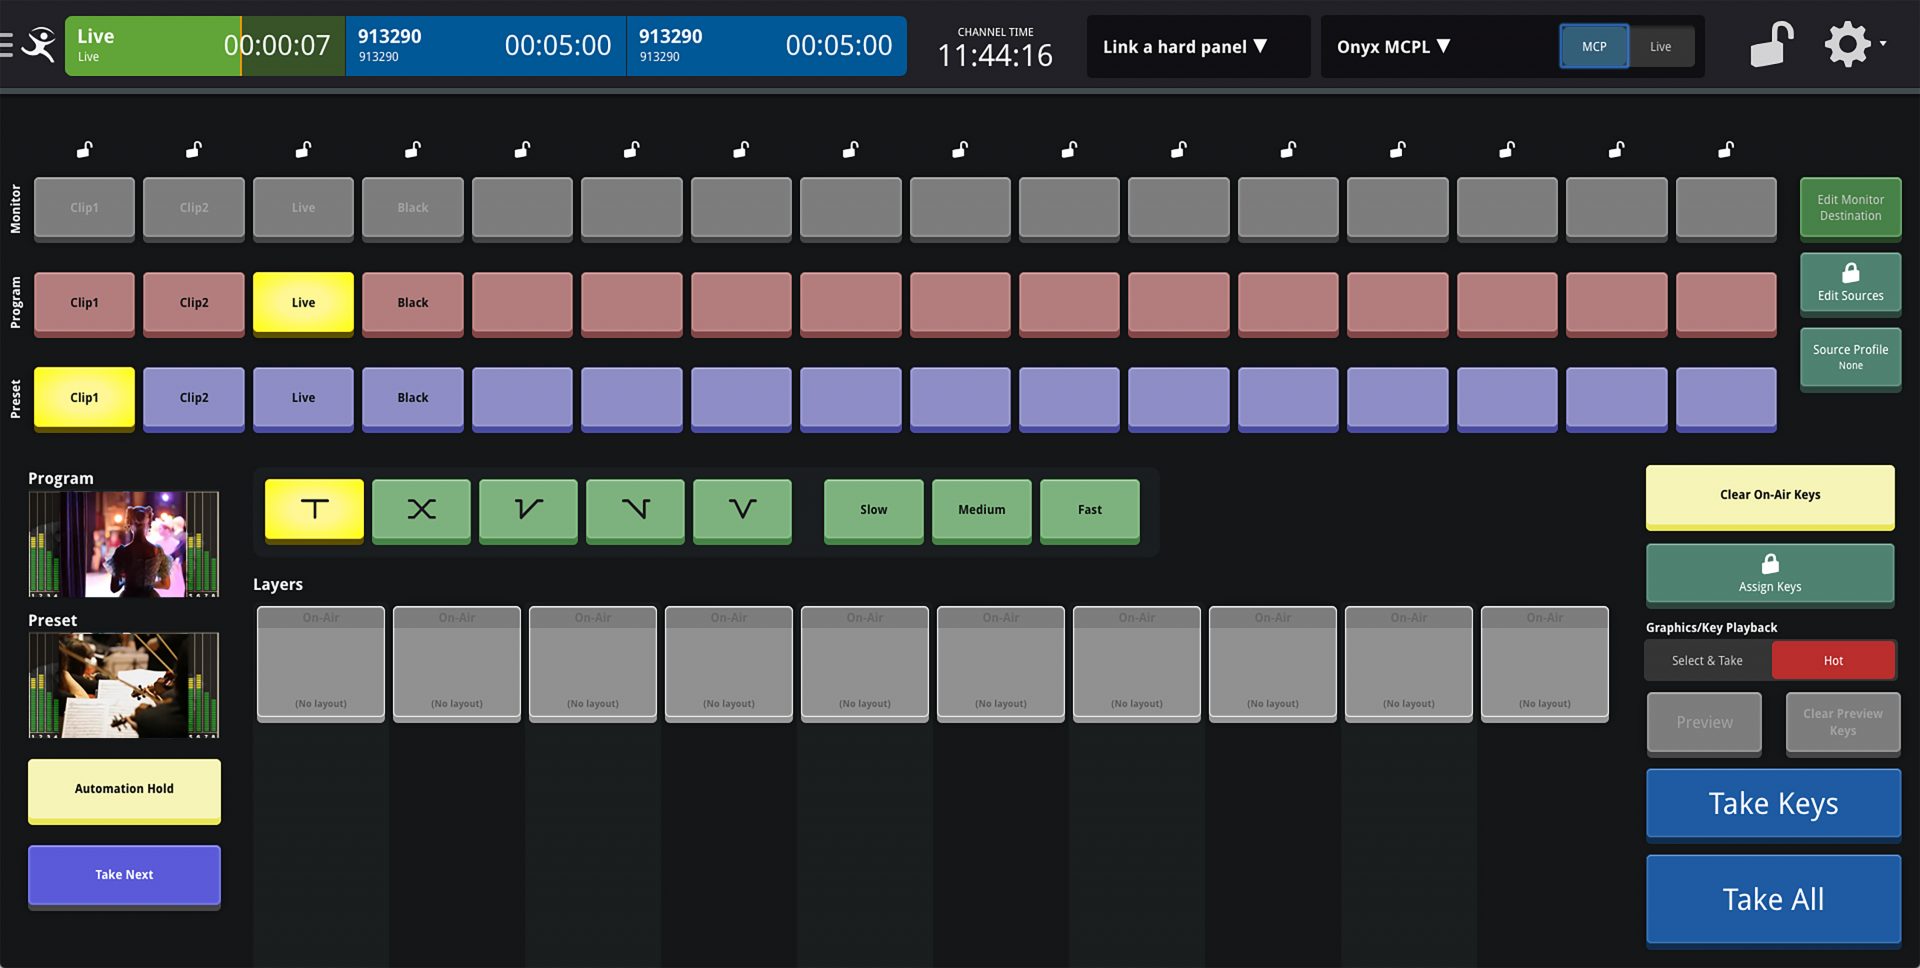Activate Automation Hold
Viewport: 1920px width, 968px height.
point(123,789)
